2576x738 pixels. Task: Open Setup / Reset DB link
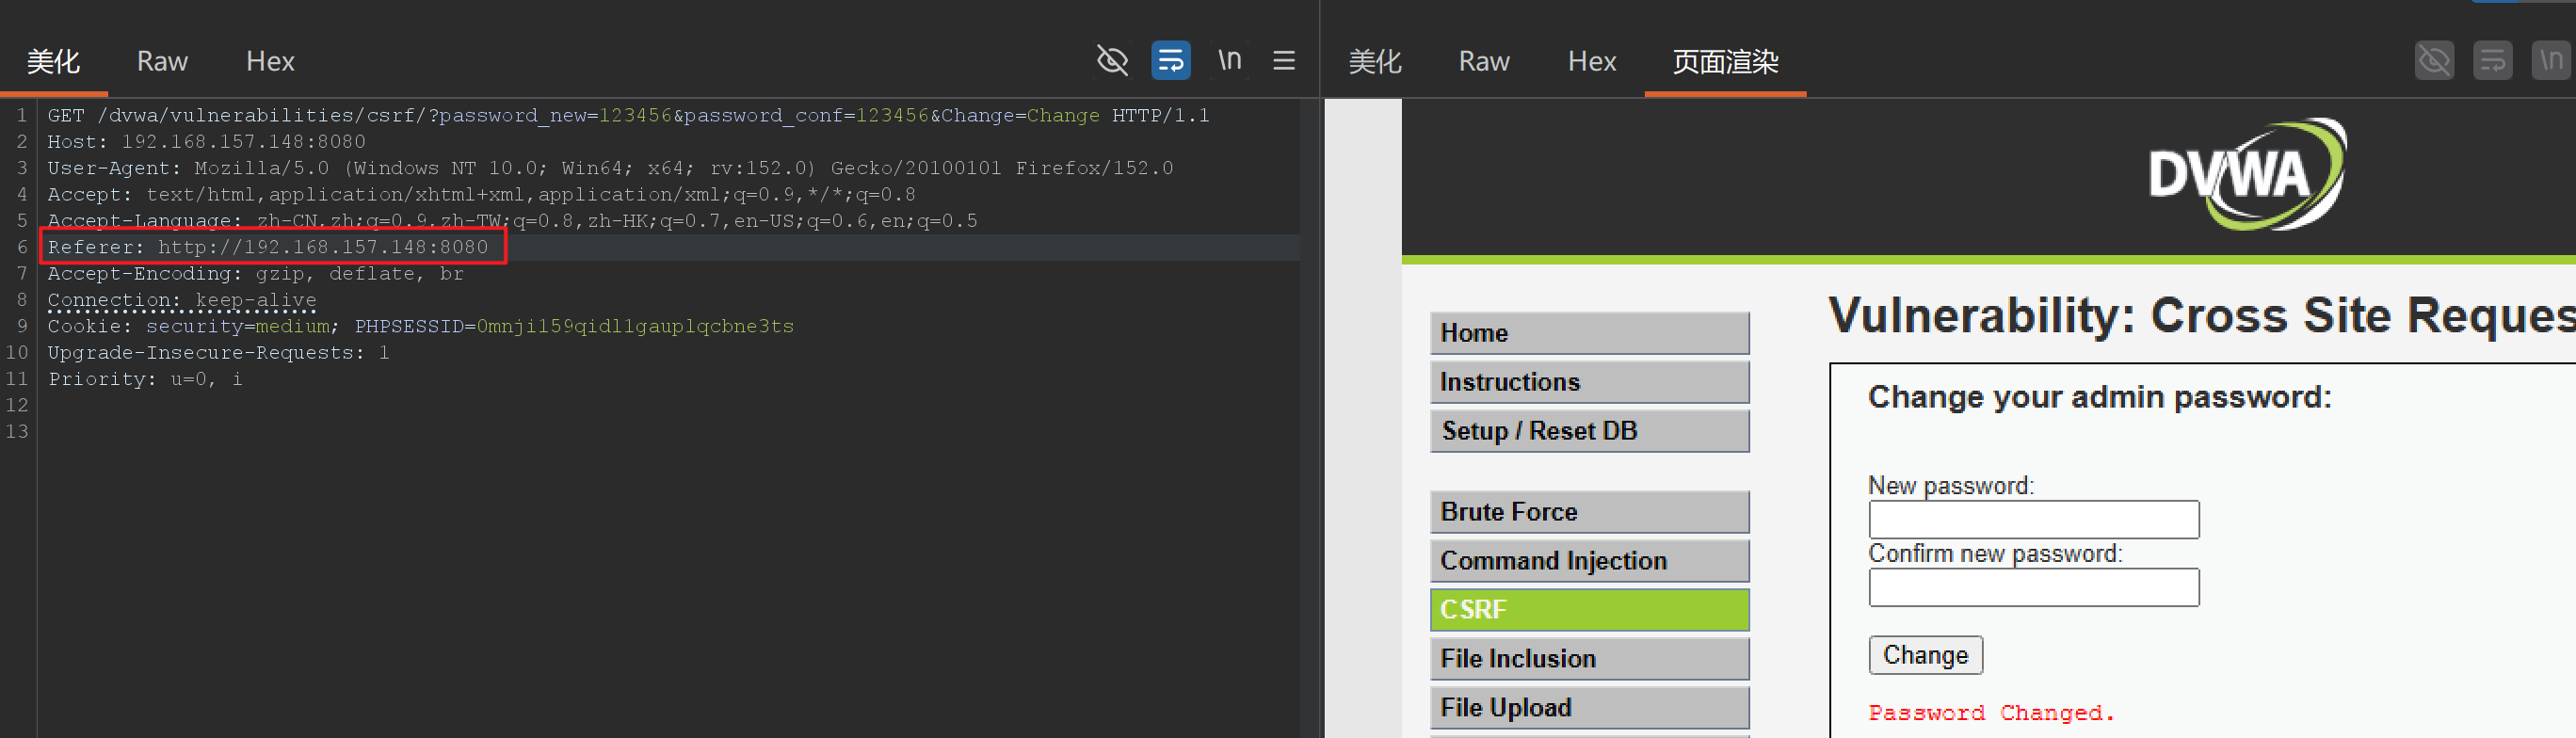click(1589, 431)
